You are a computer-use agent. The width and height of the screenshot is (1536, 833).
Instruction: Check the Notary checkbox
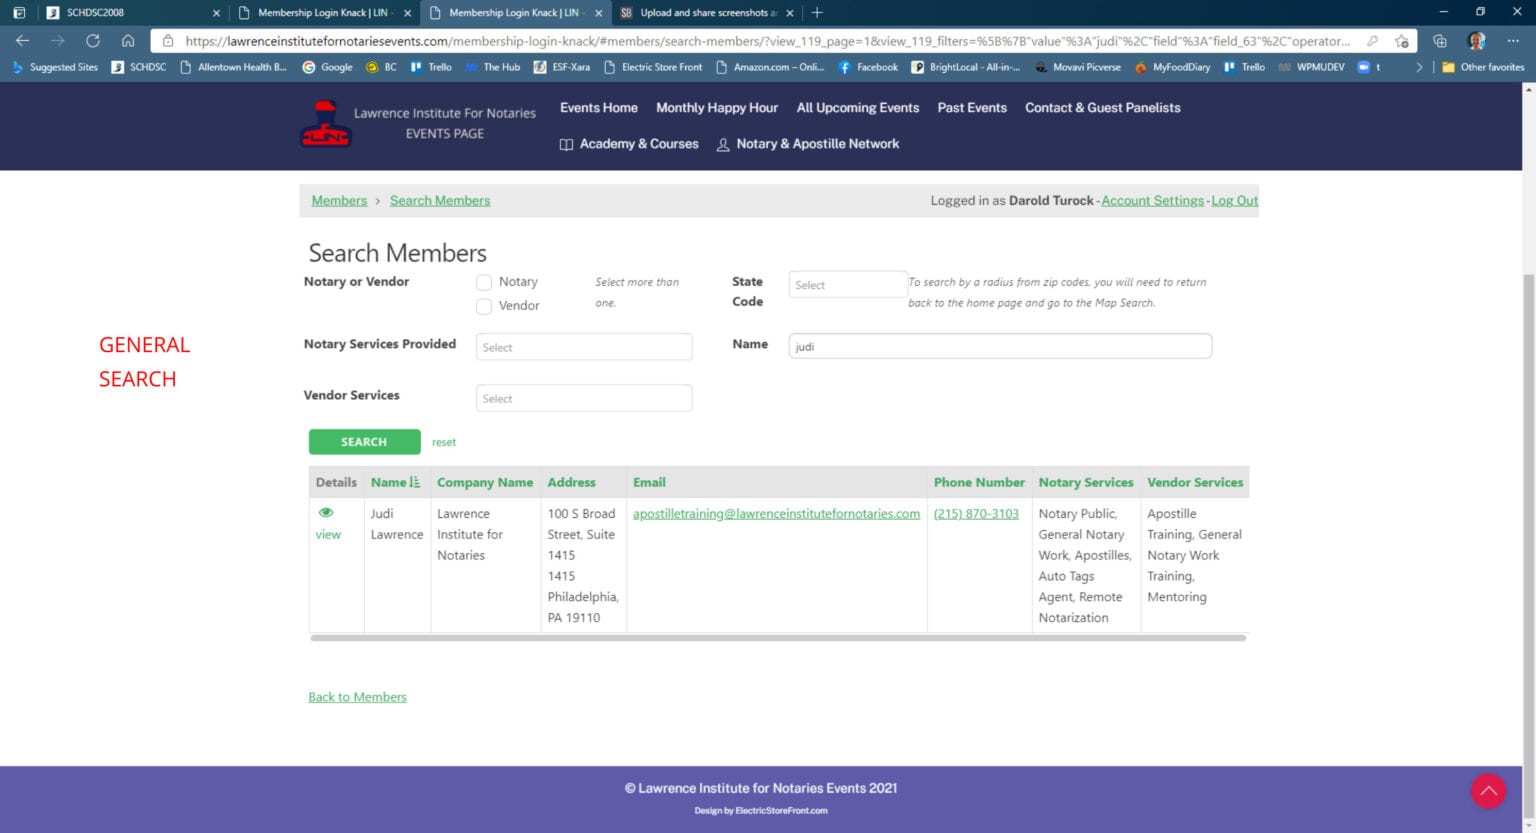[x=484, y=283]
